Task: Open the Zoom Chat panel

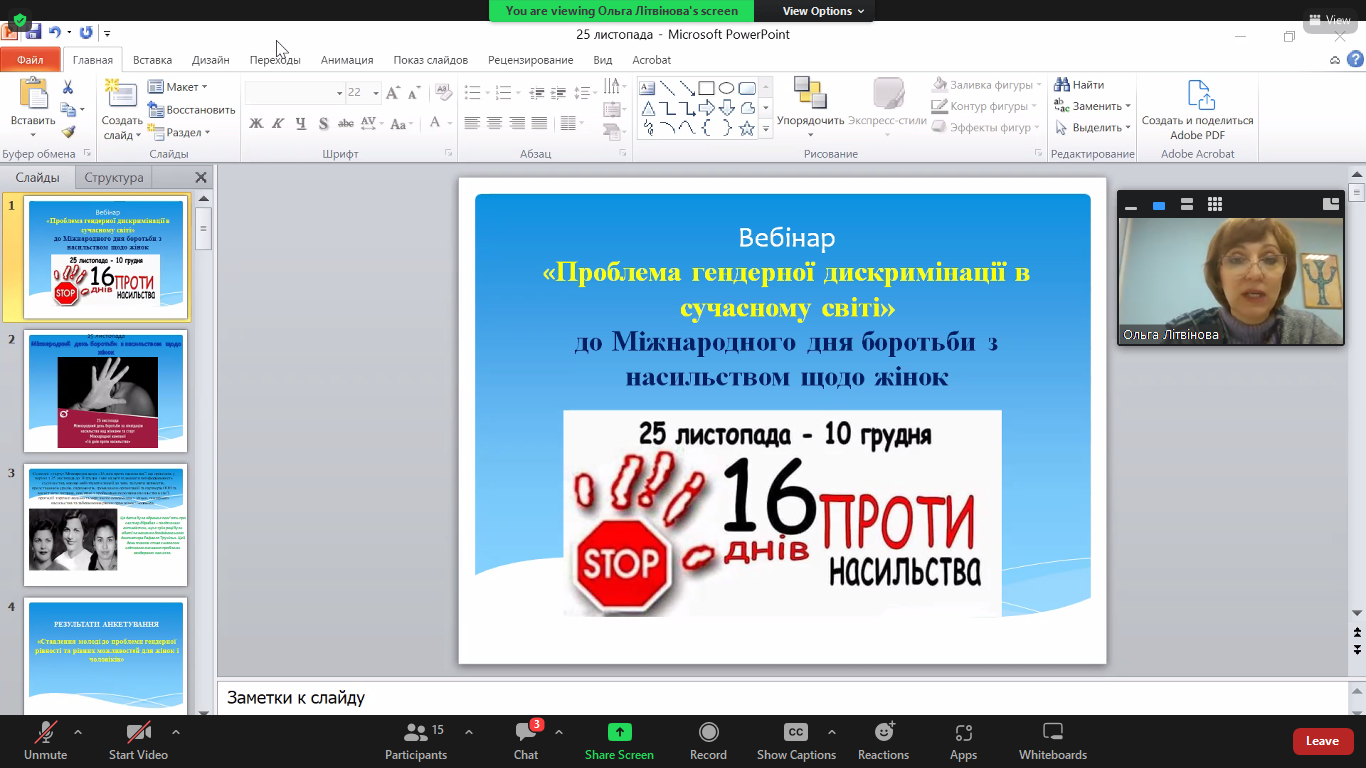Action: 526,742
